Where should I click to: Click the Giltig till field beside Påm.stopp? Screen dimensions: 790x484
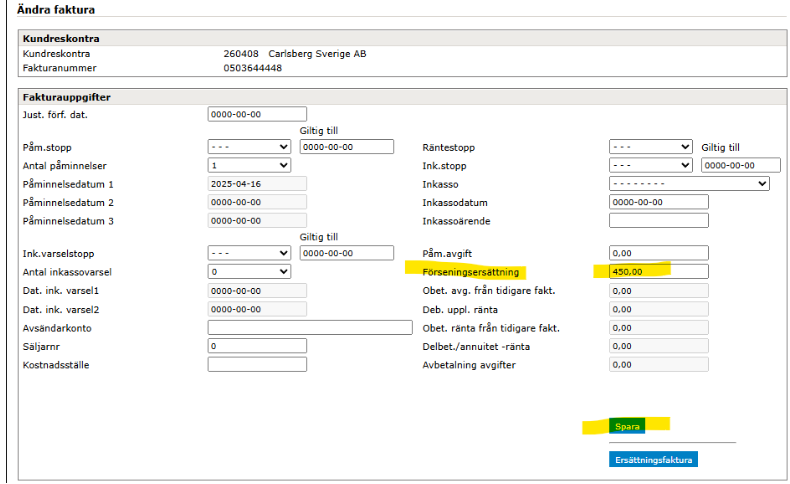[x=346, y=147]
